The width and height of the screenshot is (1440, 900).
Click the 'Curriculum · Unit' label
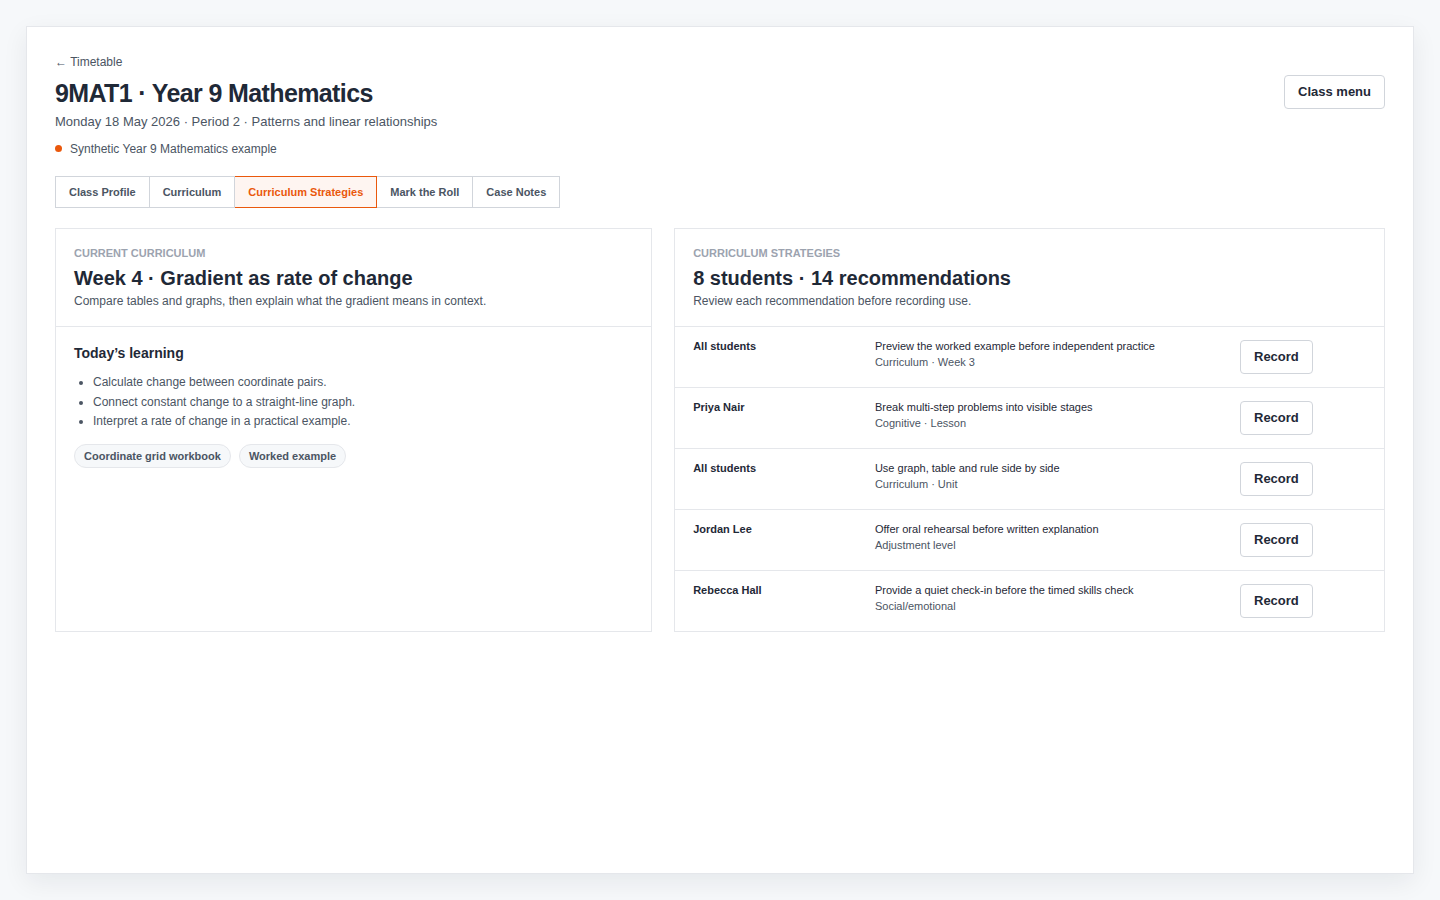pyautogui.click(x=916, y=484)
